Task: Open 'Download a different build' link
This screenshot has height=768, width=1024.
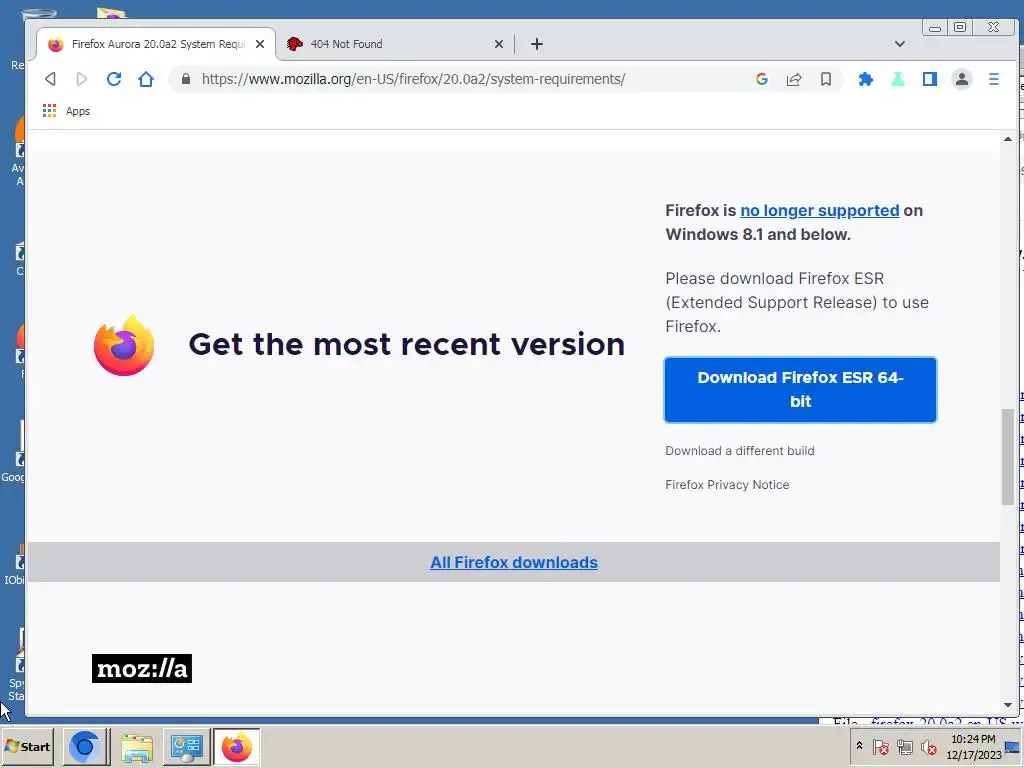Action: [x=740, y=451]
